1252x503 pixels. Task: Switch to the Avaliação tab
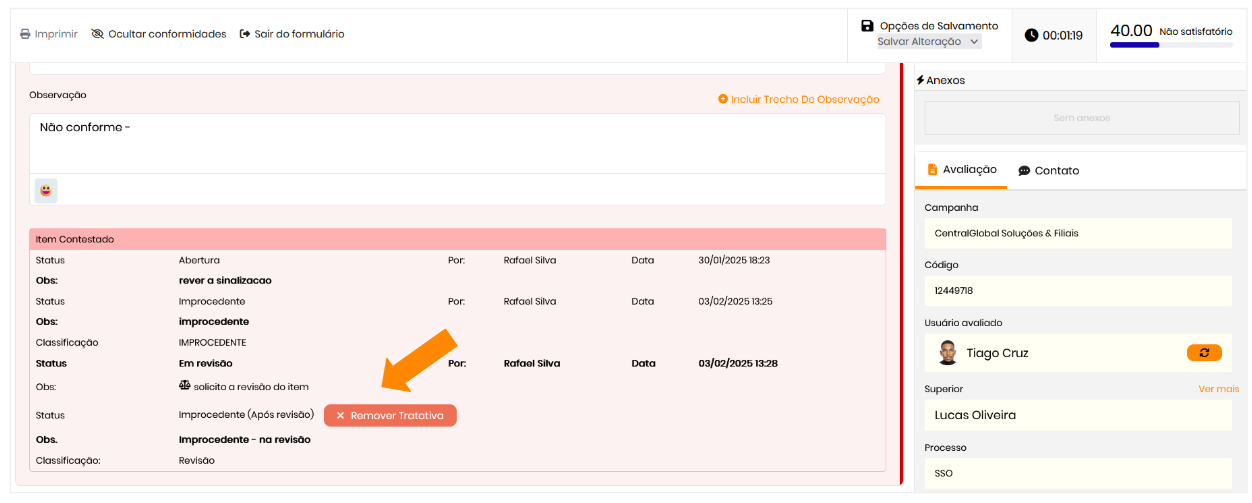(961, 170)
